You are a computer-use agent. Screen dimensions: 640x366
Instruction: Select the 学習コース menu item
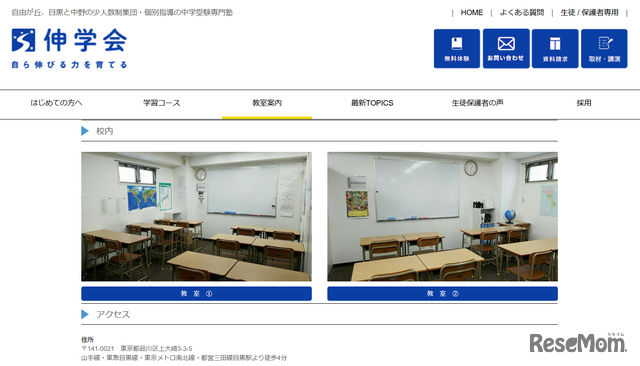pos(162,103)
